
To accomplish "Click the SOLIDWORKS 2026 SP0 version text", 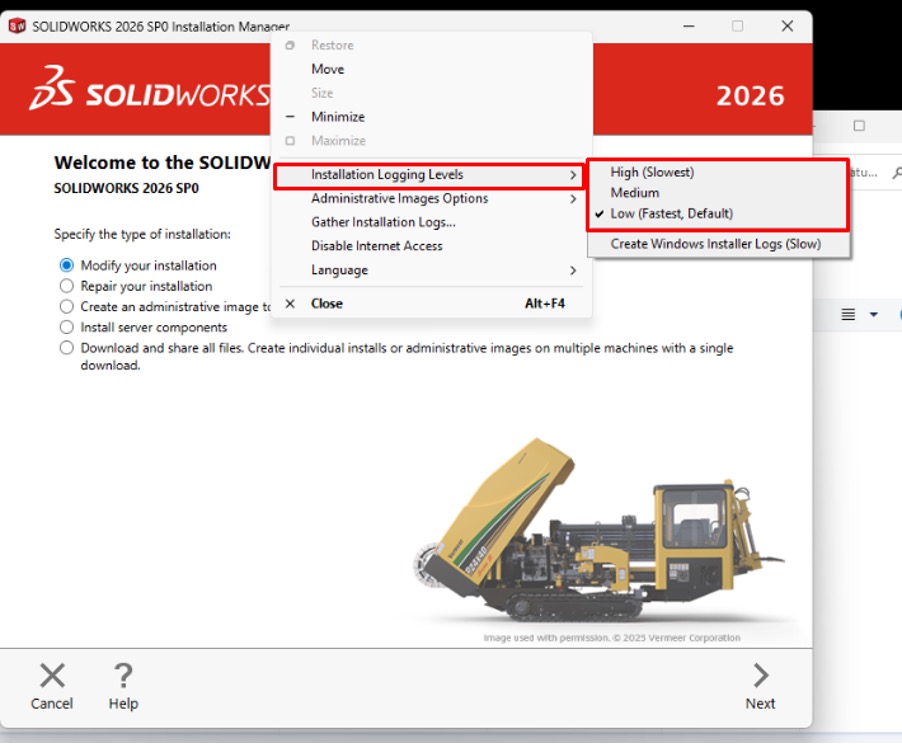I will click(x=126, y=188).
